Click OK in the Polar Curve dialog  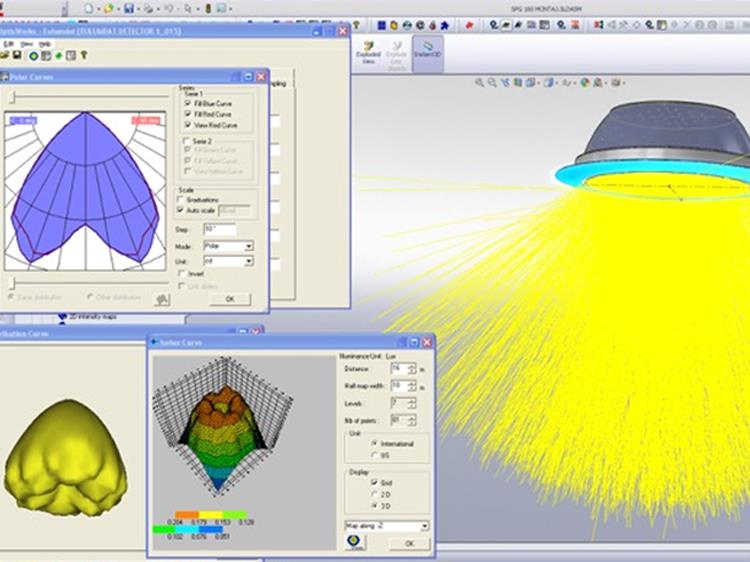(230, 298)
